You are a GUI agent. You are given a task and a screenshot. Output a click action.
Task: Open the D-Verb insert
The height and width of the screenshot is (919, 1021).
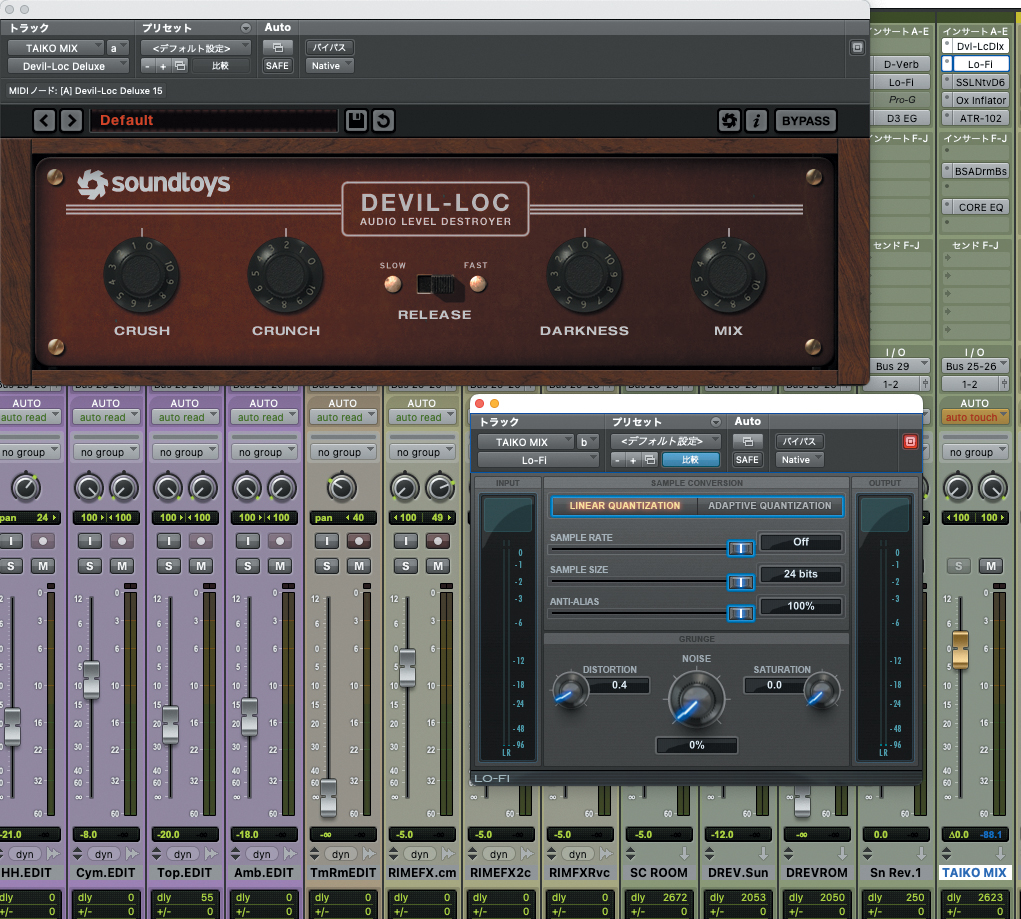click(901, 64)
